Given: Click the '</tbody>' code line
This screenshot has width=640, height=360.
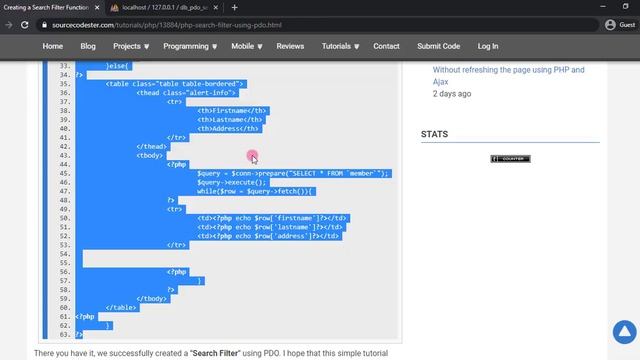Looking at the screenshot, I should pos(151,299).
